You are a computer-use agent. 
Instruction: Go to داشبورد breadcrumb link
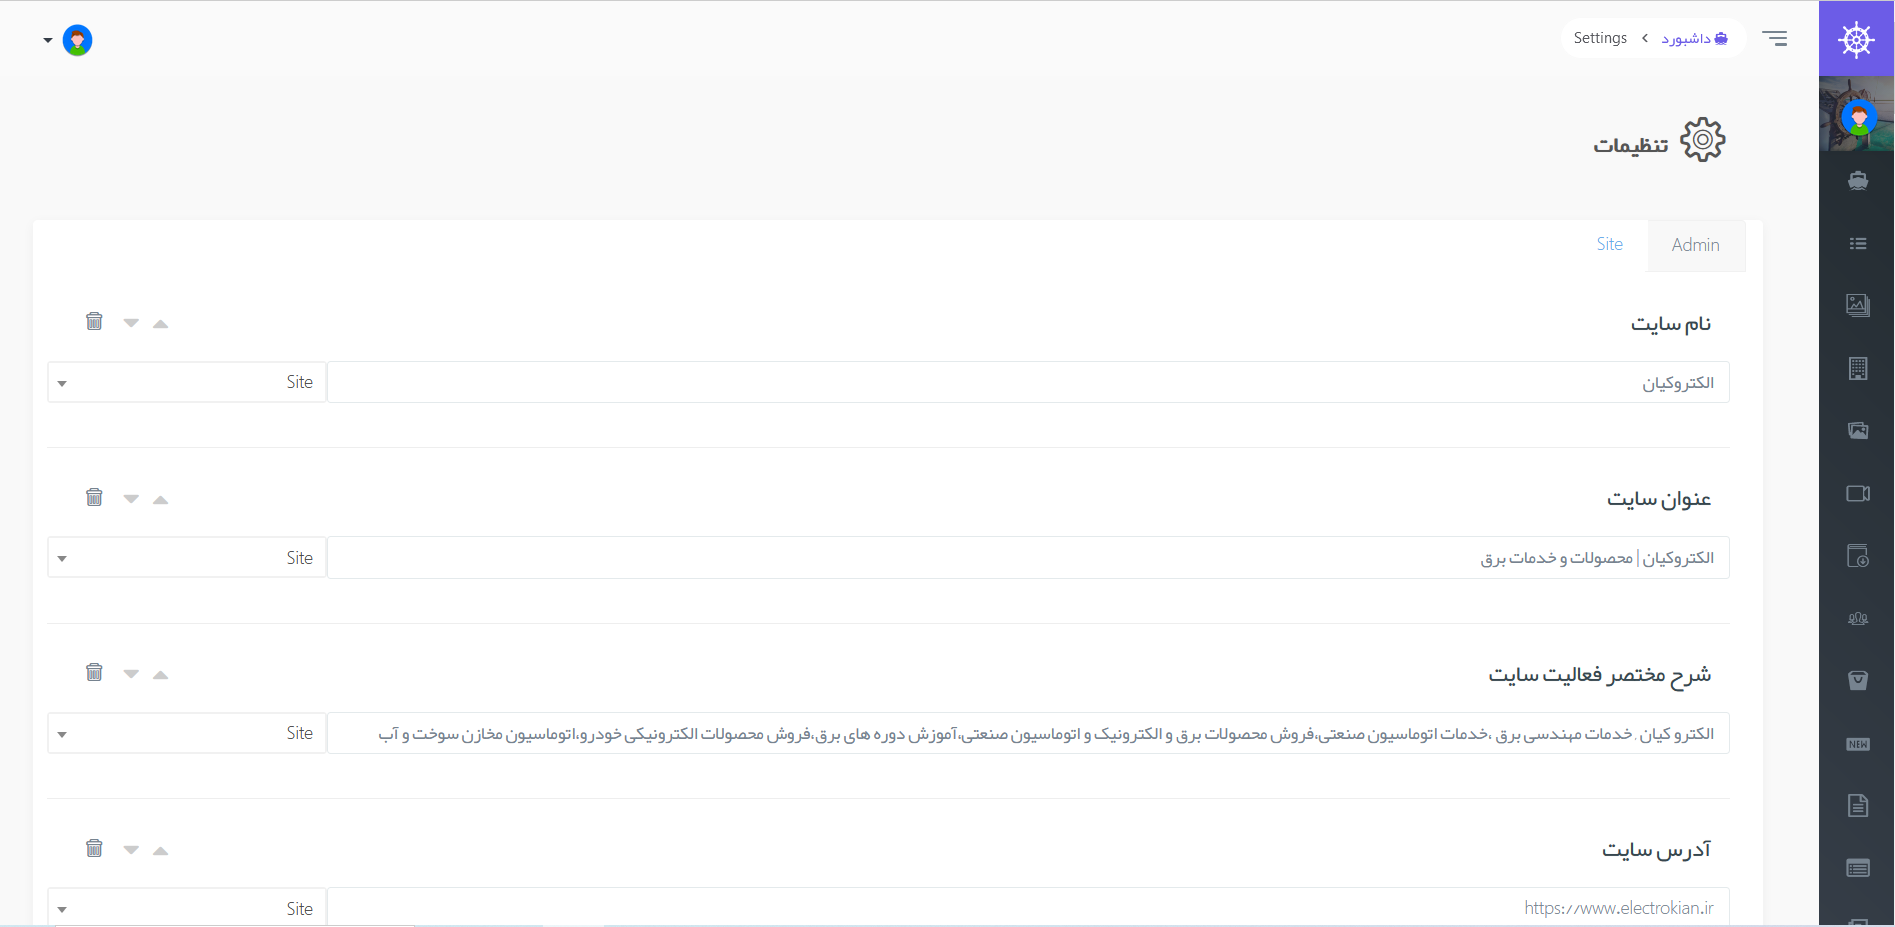click(x=1695, y=38)
